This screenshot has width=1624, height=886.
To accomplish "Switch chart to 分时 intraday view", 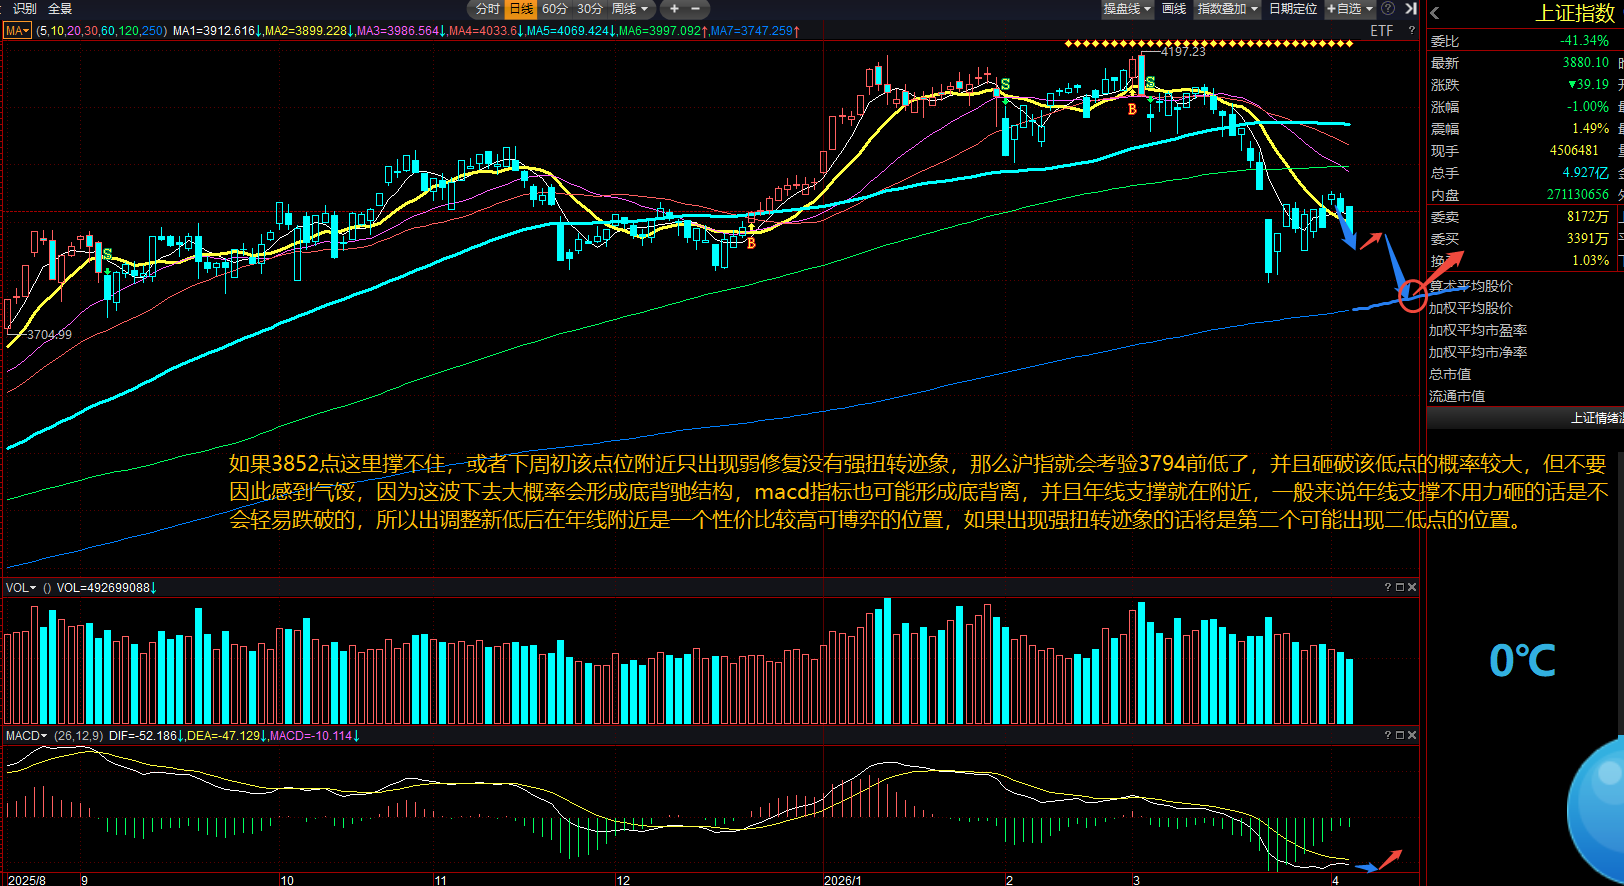I will pyautogui.click(x=487, y=9).
